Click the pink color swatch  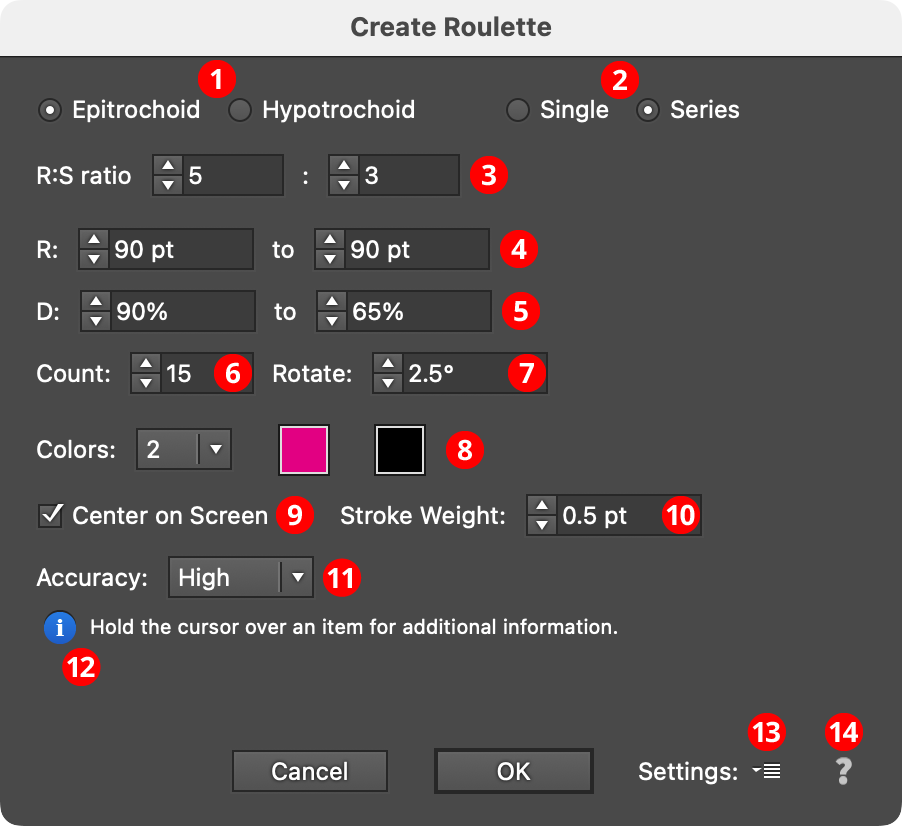tap(304, 450)
